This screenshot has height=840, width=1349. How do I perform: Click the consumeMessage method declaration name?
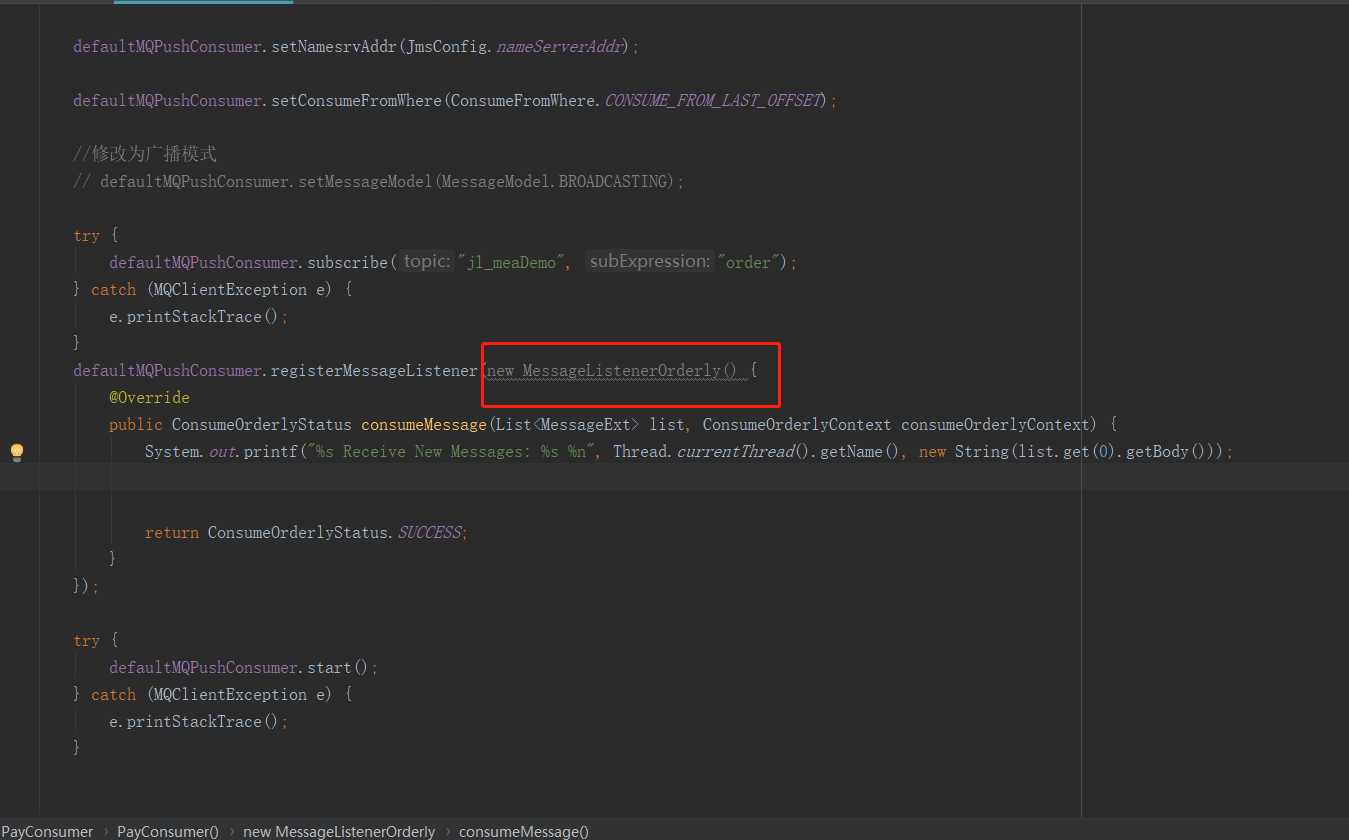[423, 425]
